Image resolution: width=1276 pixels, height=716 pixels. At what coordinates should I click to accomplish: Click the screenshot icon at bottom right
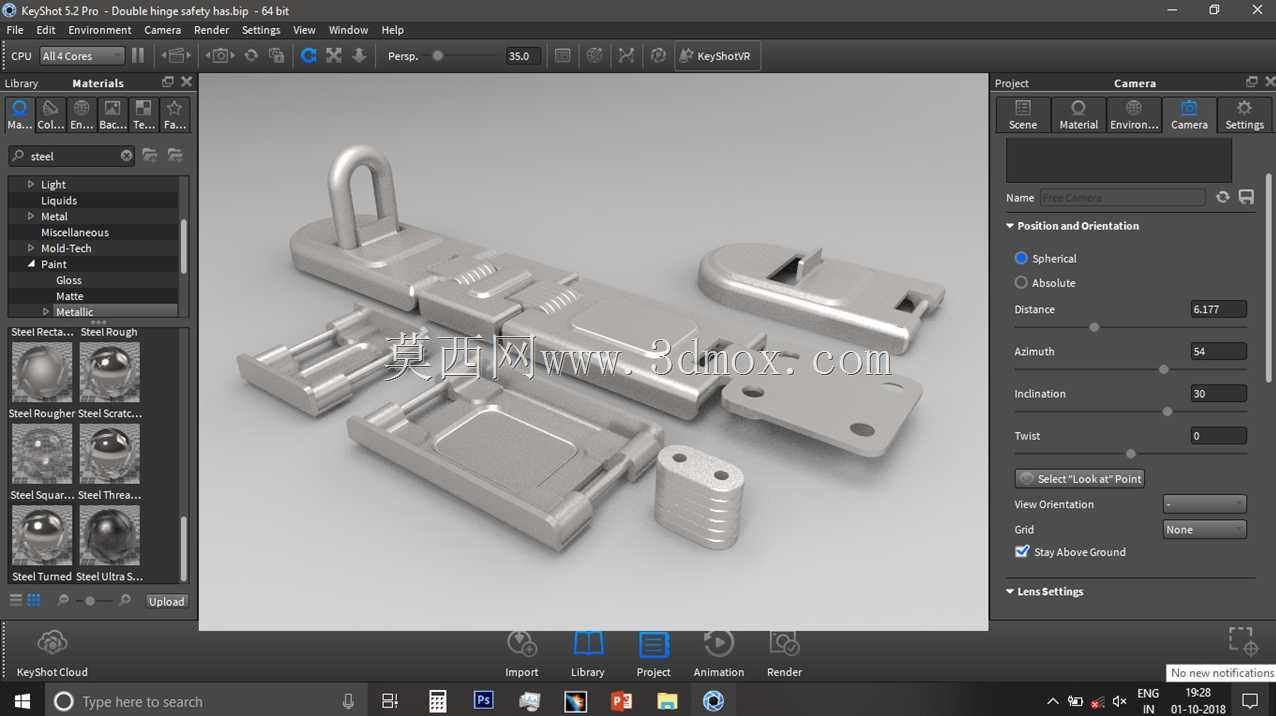1242,640
